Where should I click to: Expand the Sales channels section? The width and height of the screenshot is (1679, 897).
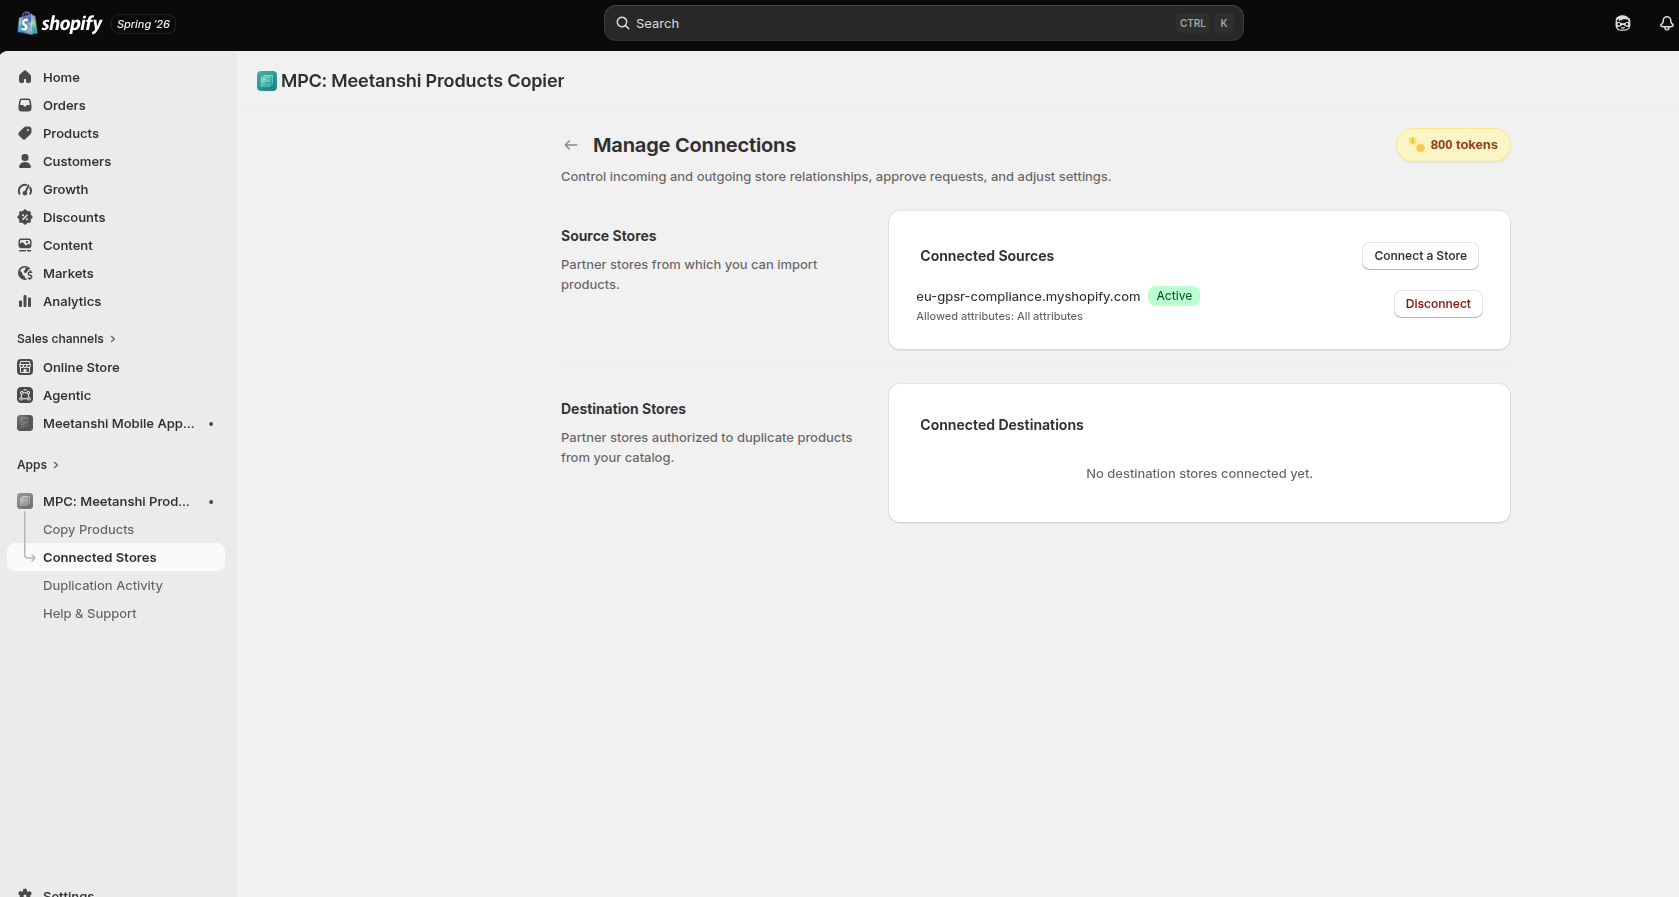click(x=67, y=339)
